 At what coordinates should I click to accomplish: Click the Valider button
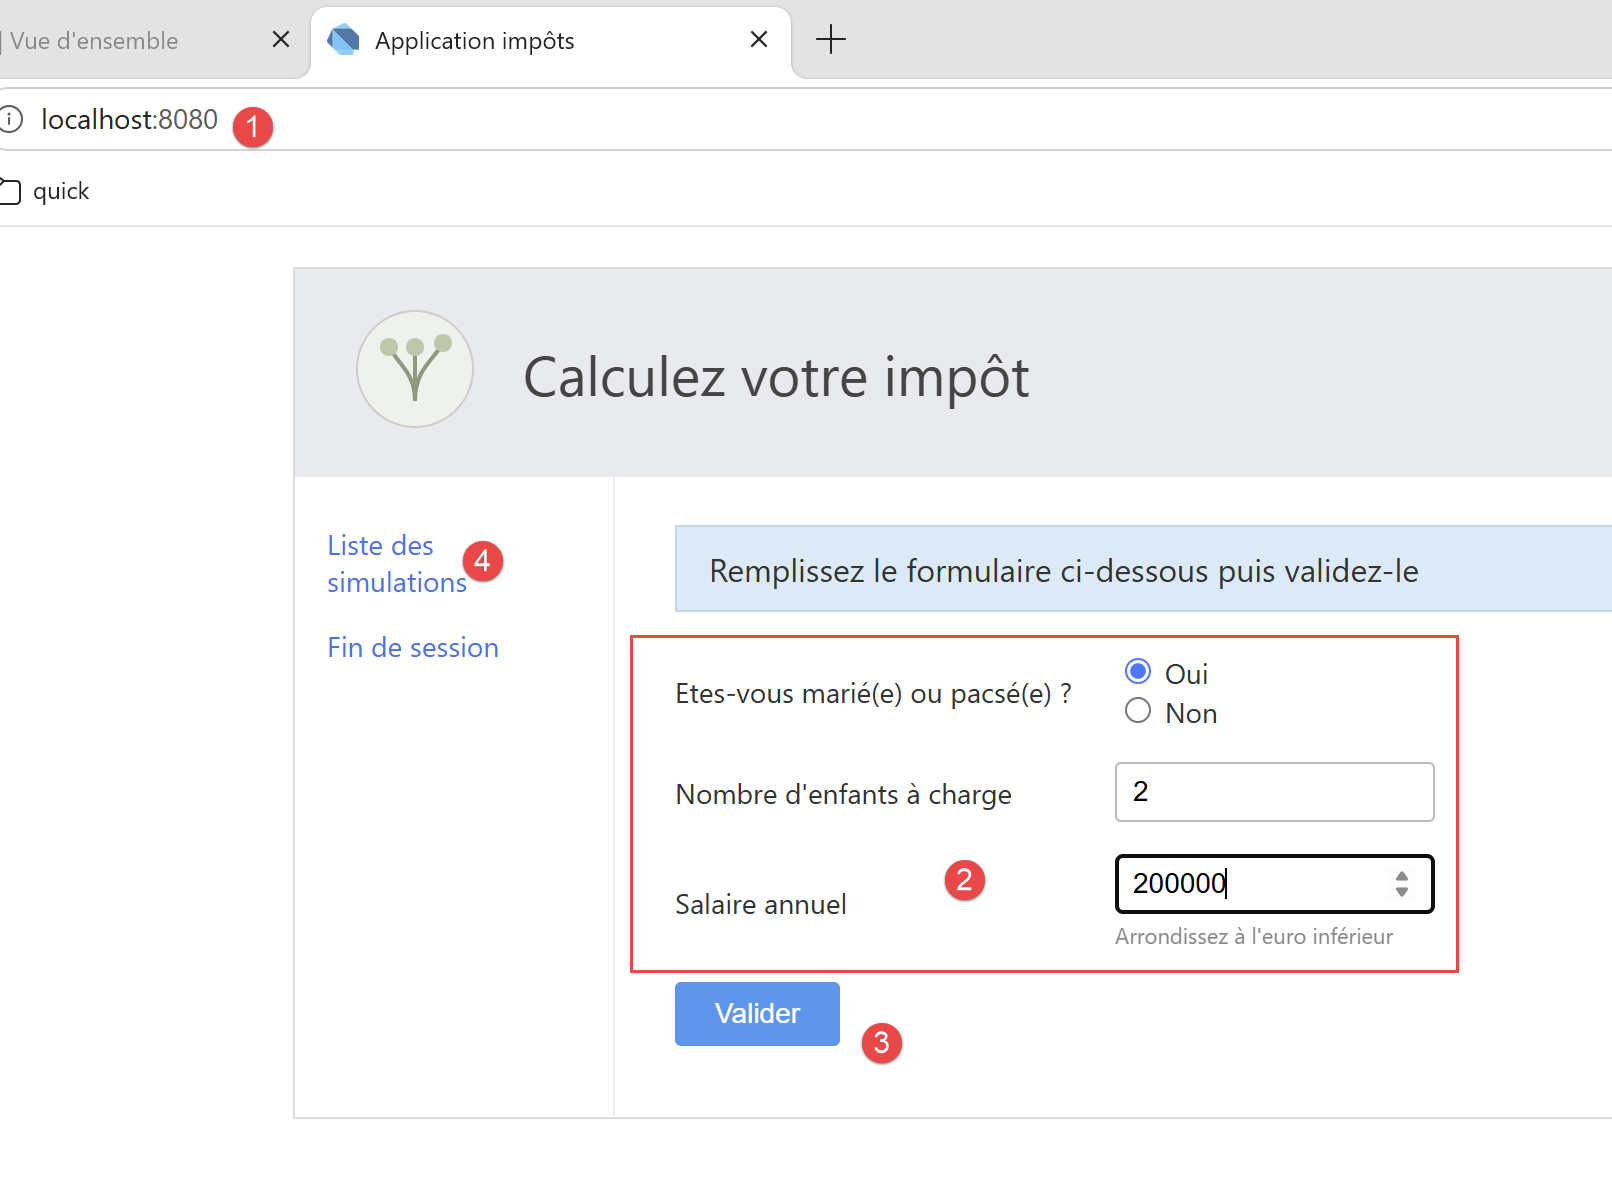point(757,1014)
